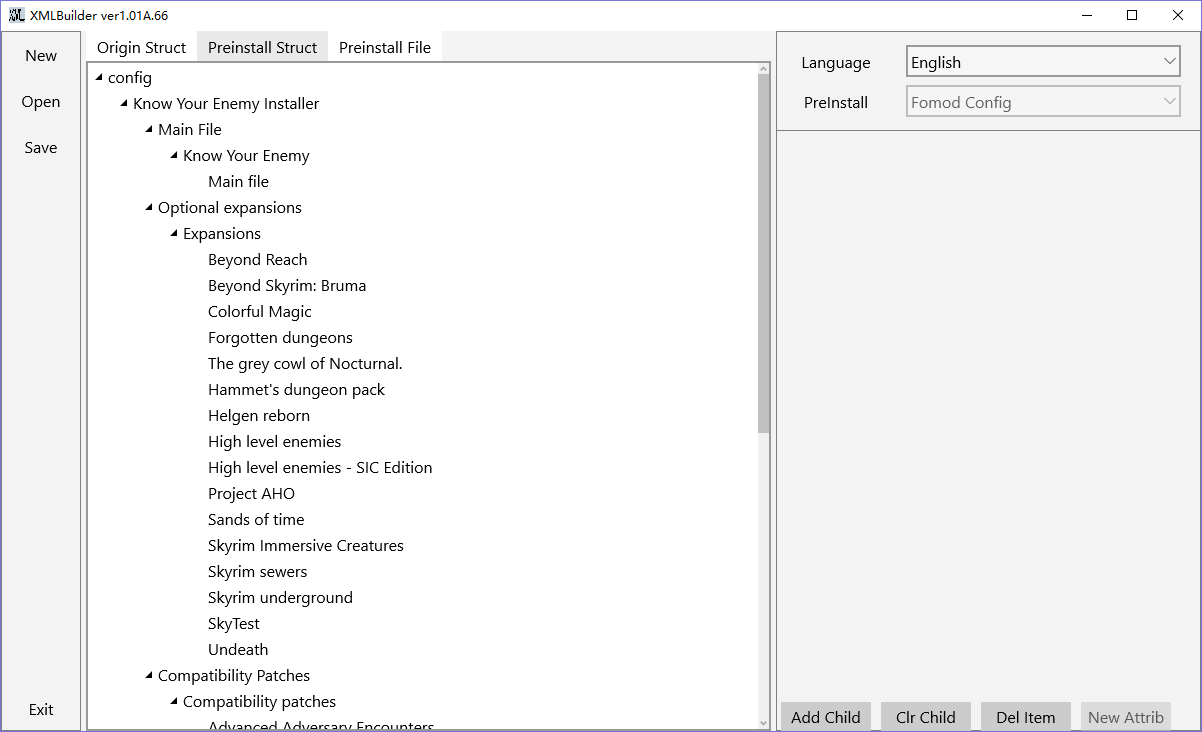Select the Beyond Reach item

[258, 260]
